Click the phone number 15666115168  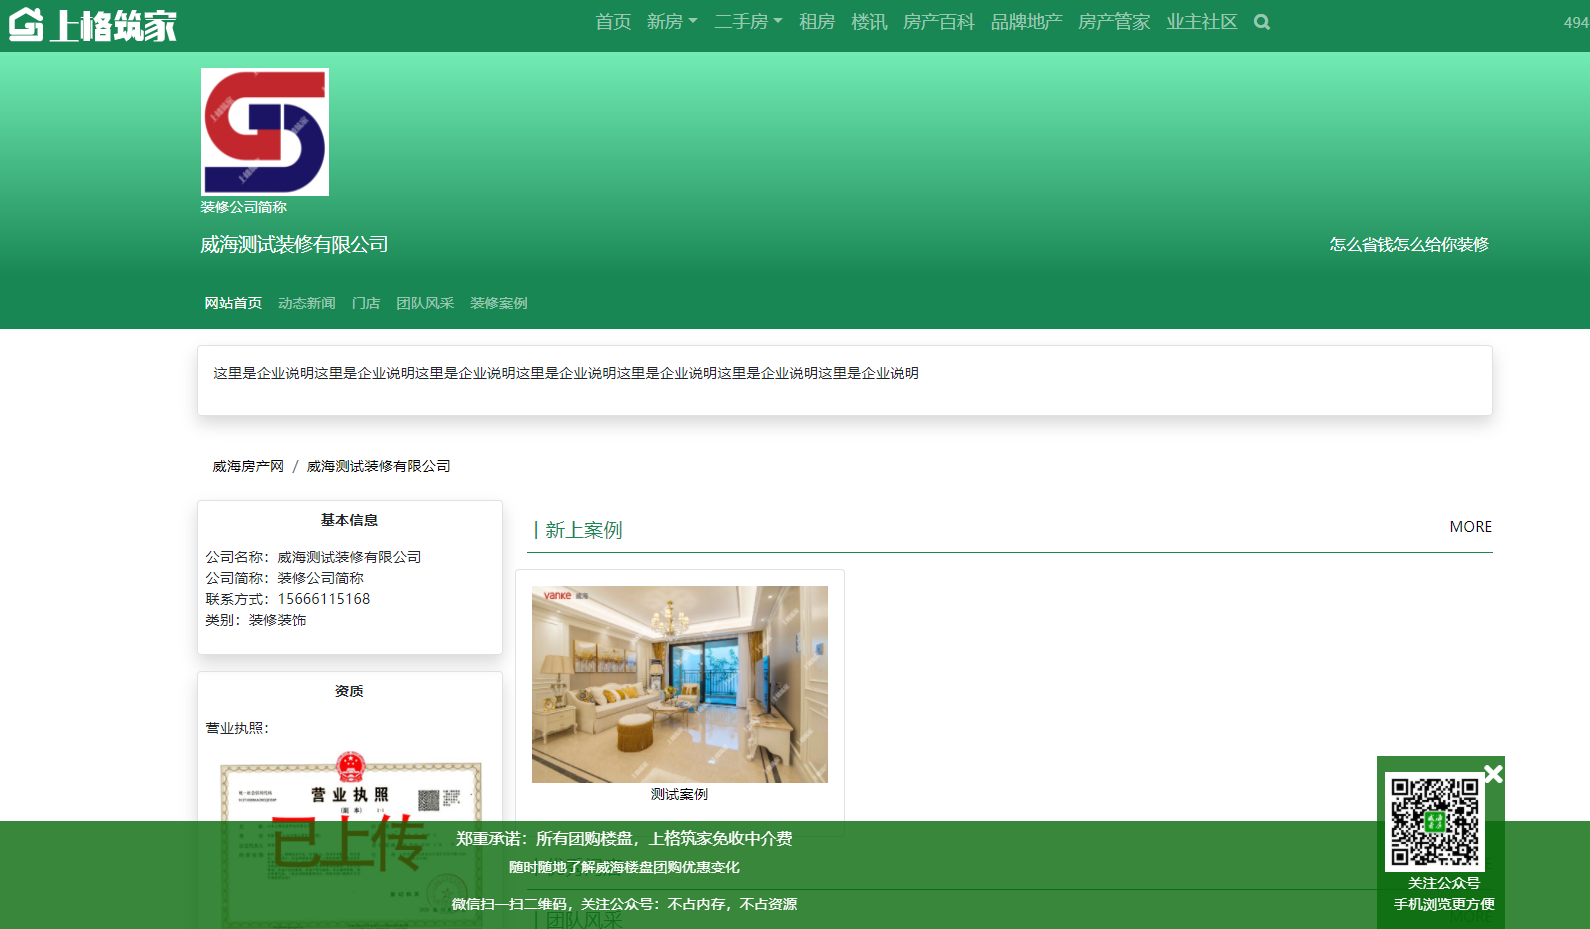click(324, 599)
